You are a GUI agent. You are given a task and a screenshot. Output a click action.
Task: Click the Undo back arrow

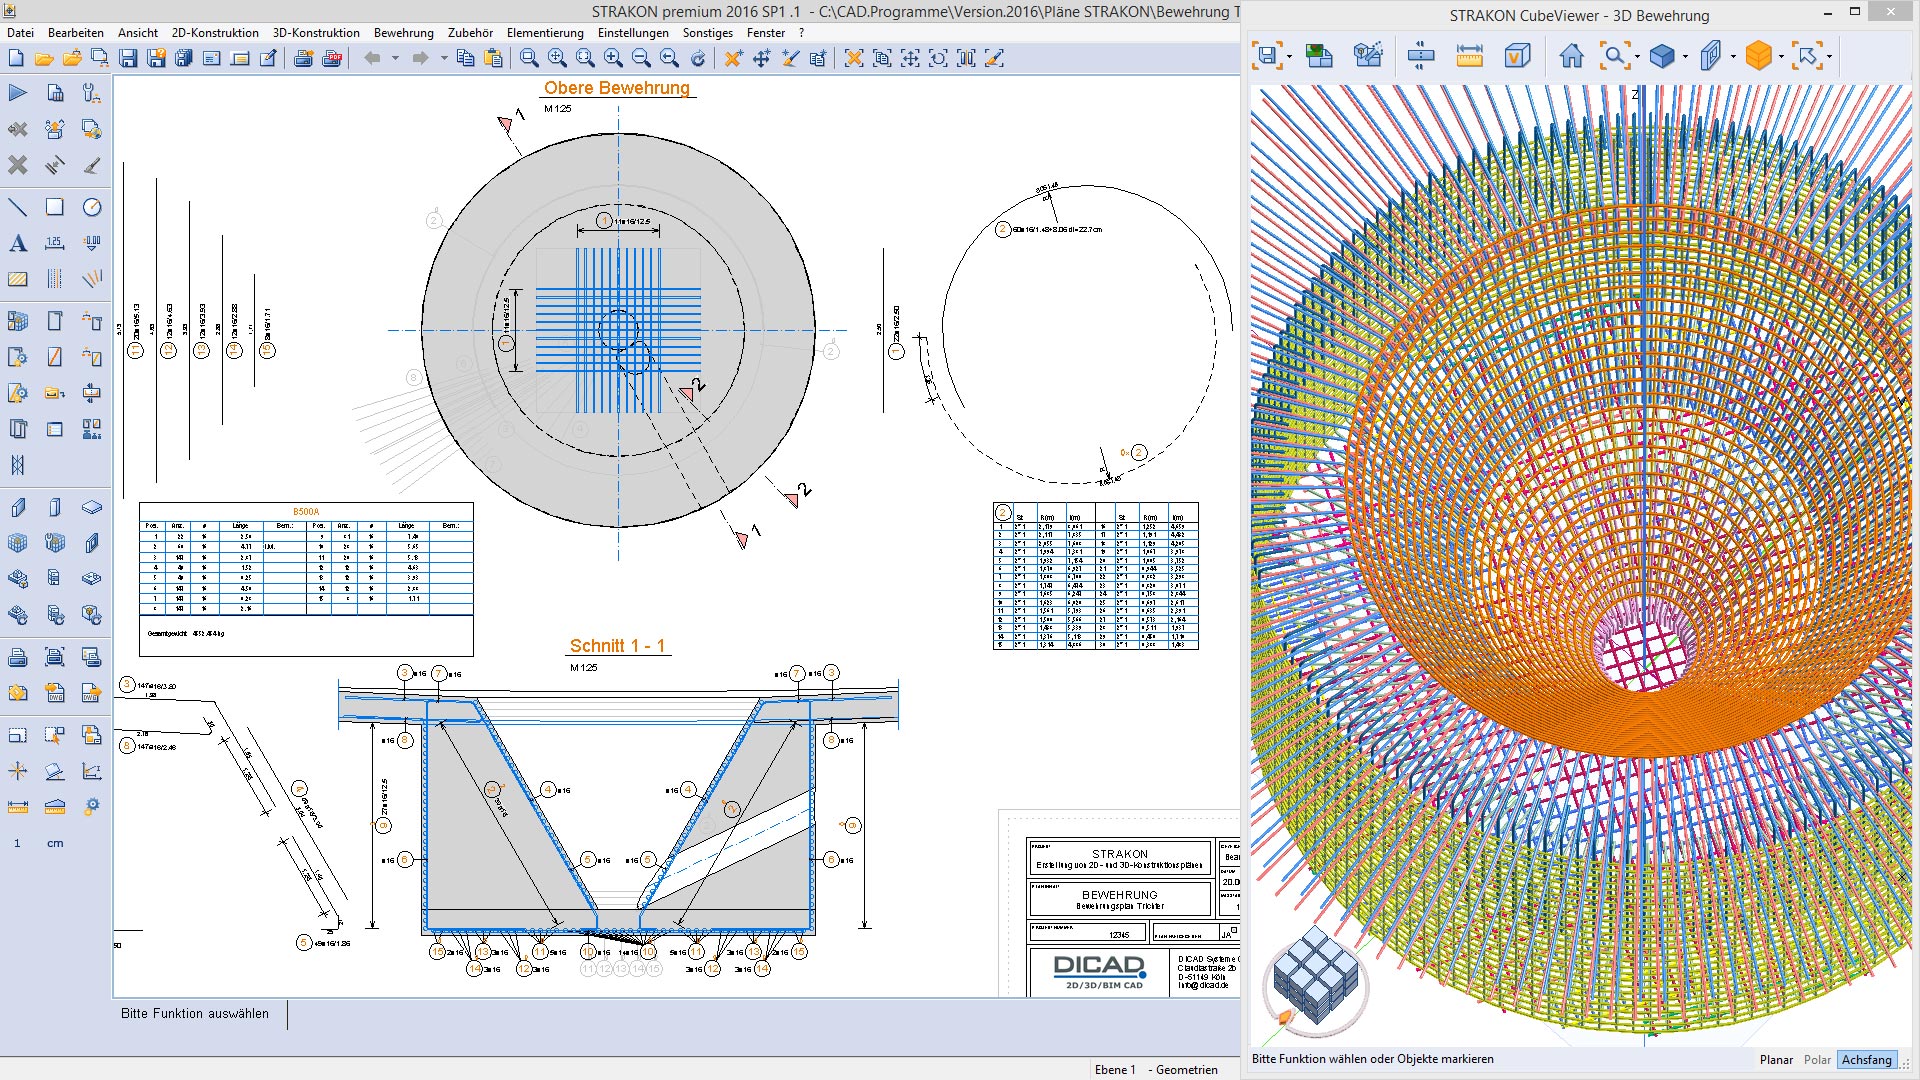(x=373, y=59)
